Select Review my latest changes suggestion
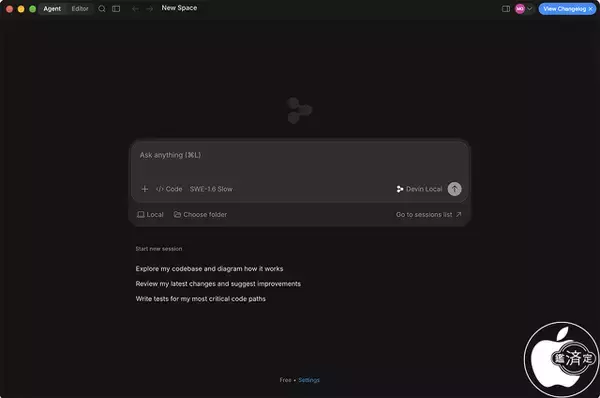This screenshot has width=600, height=398. pos(218,284)
